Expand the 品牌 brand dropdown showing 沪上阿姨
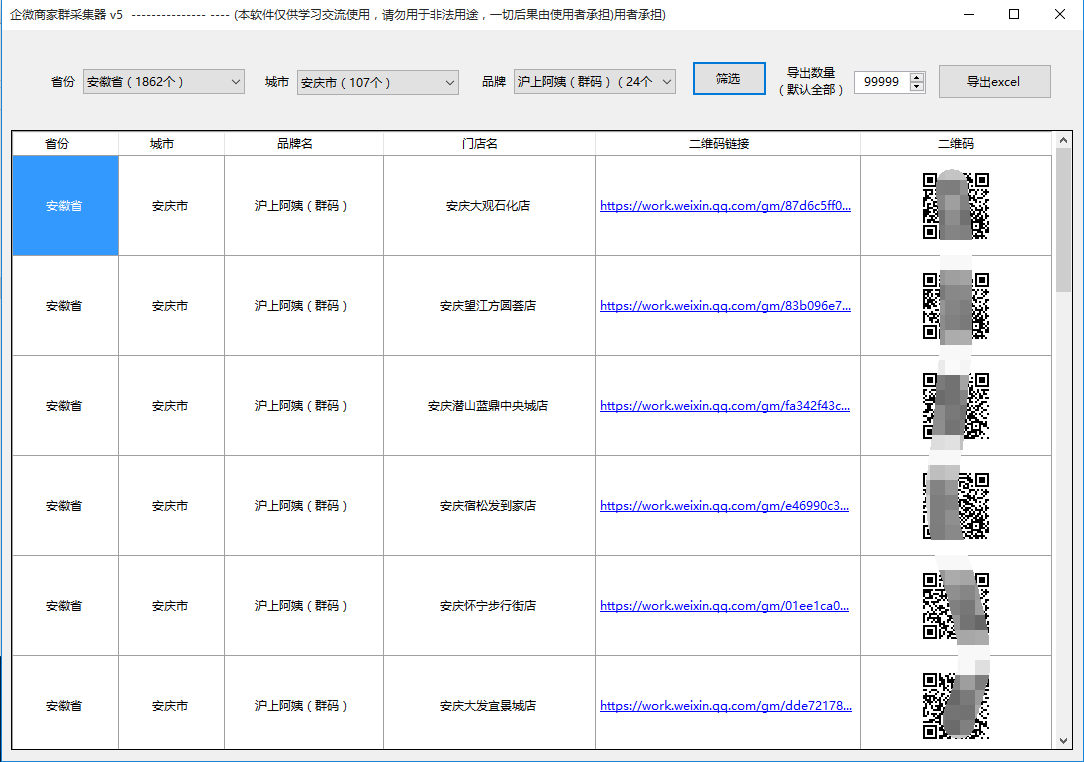 pos(594,81)
